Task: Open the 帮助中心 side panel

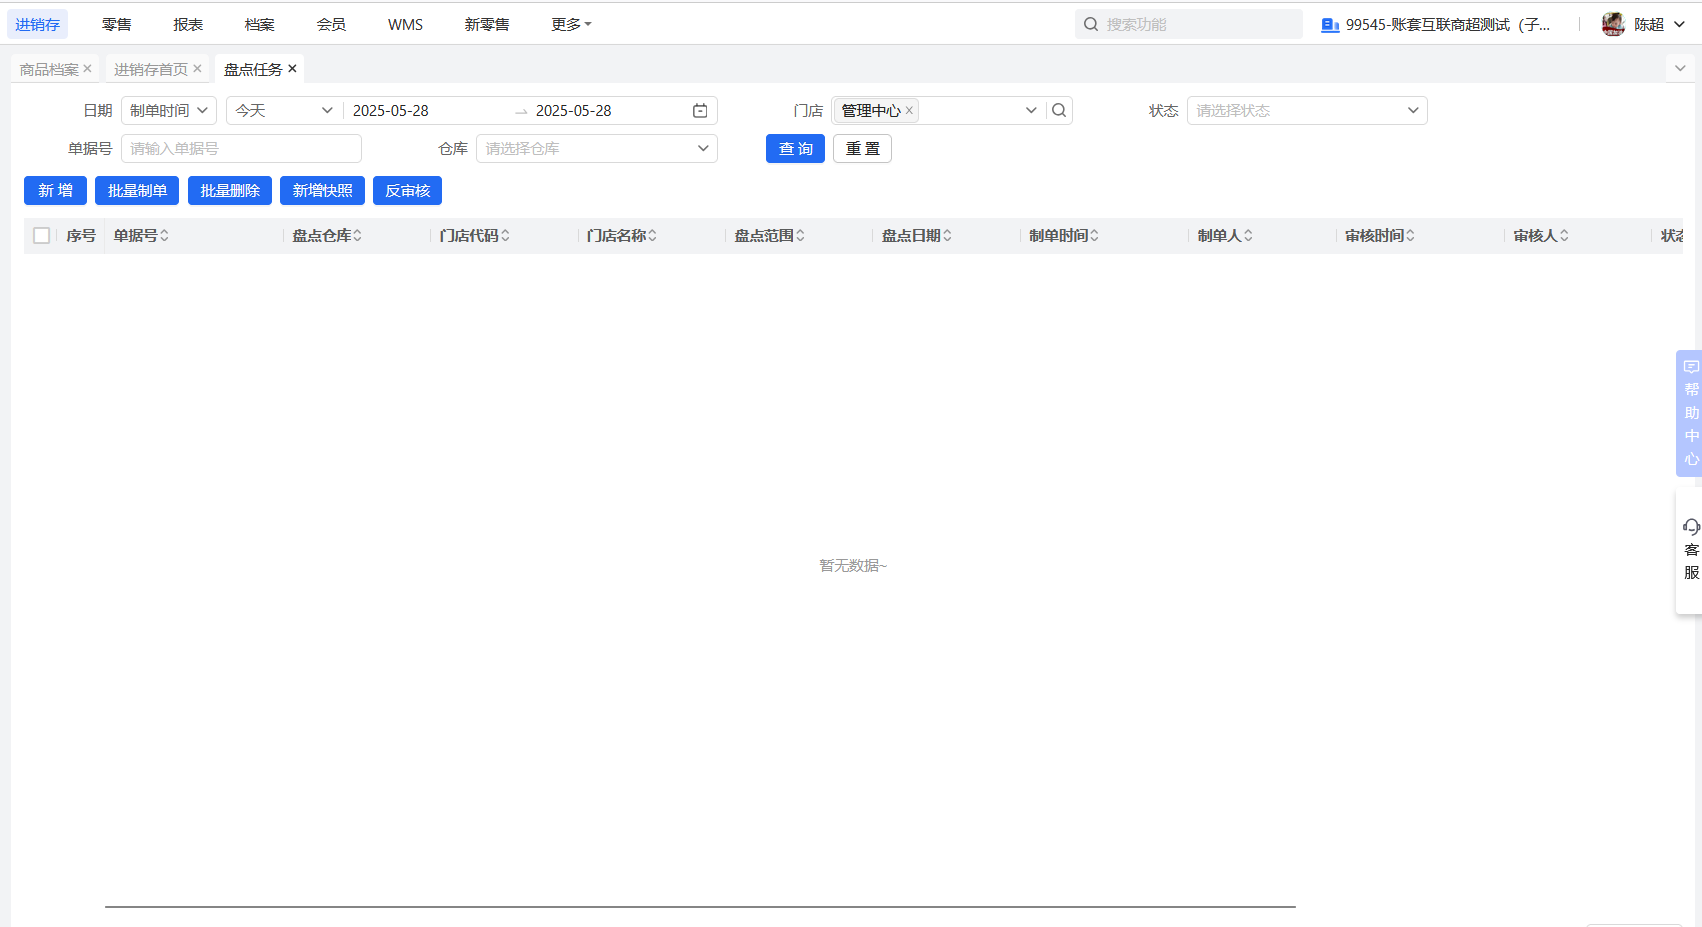Action: click(x=1690, y=413)
